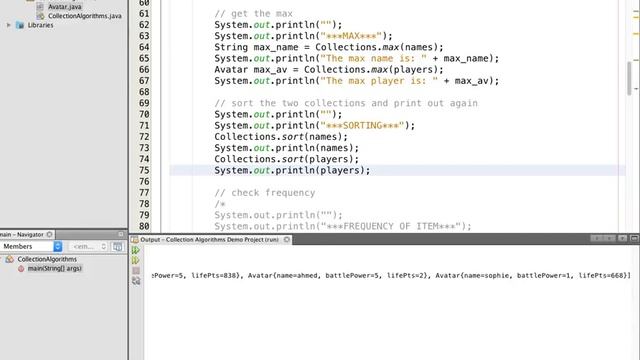Click "System.out.println(names);" on line 73
This screenshot has width=640, height=360.
287,148
